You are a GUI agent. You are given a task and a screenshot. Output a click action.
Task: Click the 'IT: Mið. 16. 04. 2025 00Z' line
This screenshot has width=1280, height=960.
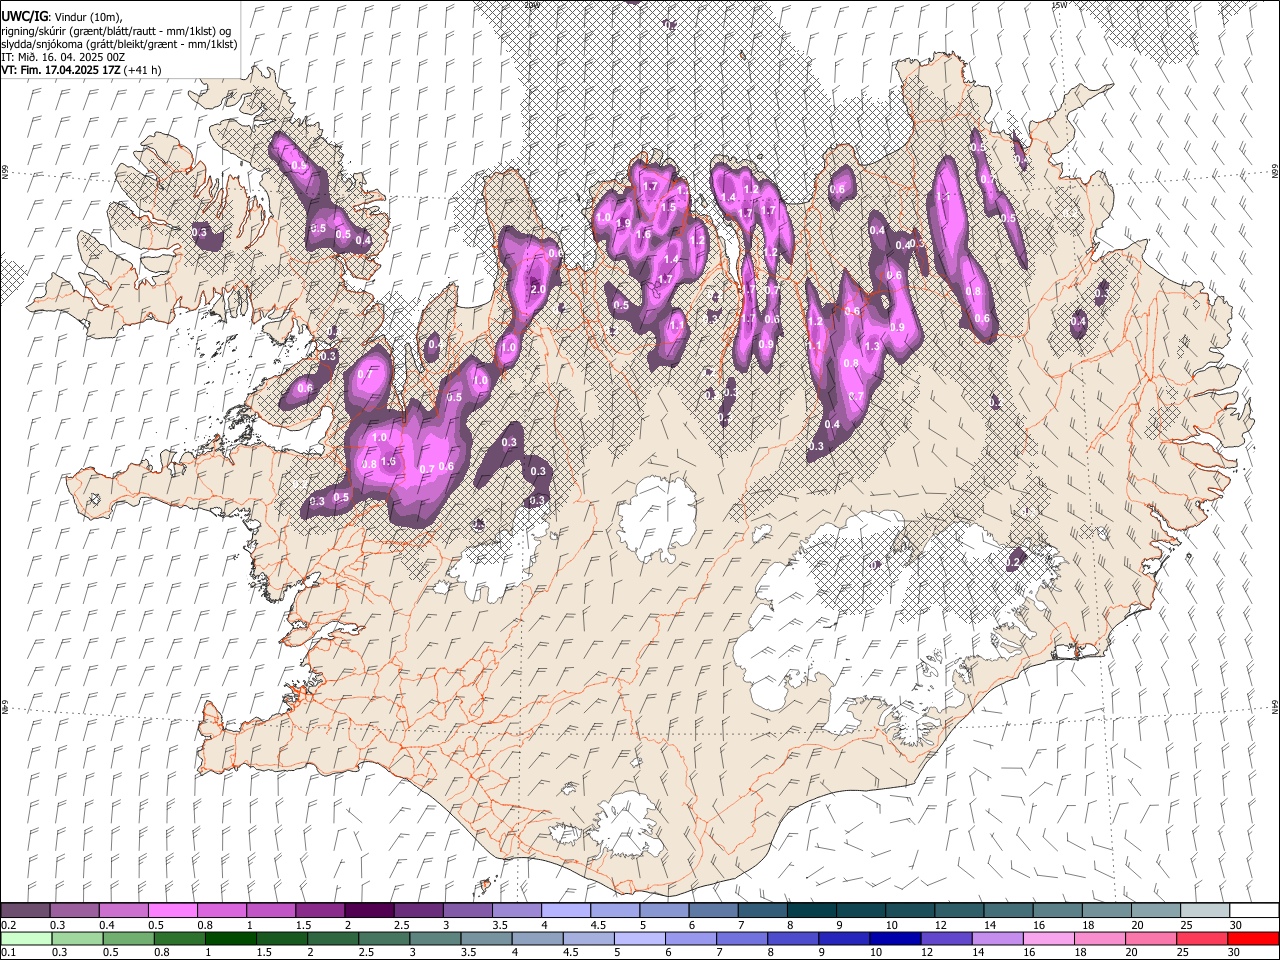pos(63,57)
